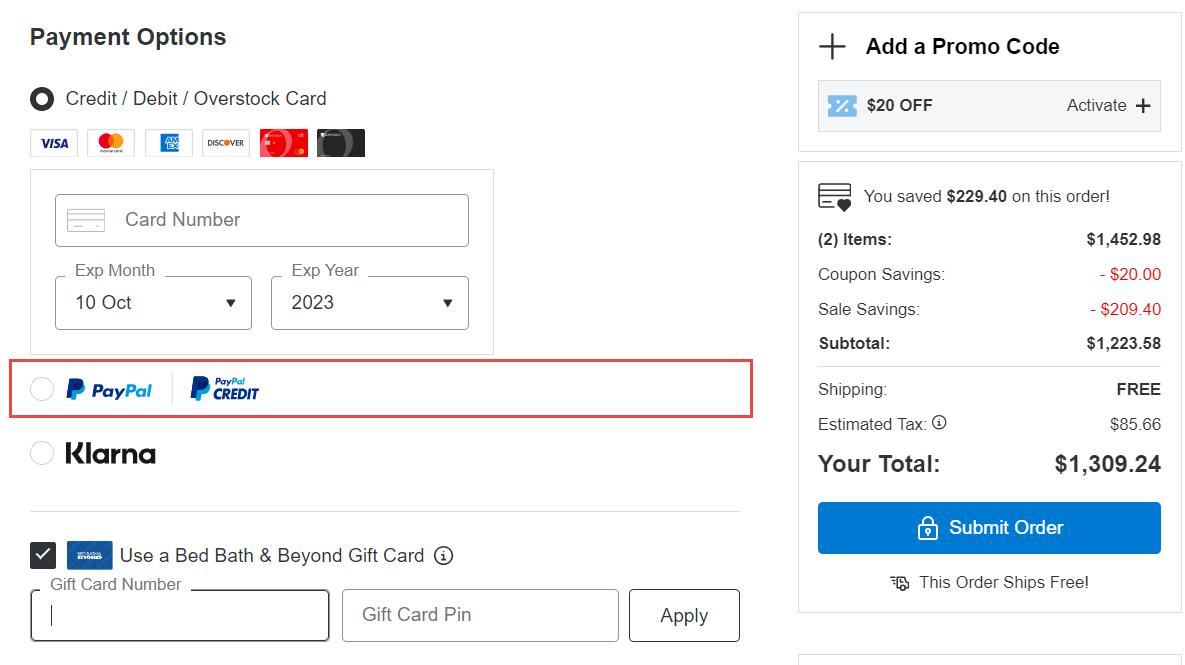Uncheck Use a Bed Bath & Beyond Gift Card

coord(42,555)
